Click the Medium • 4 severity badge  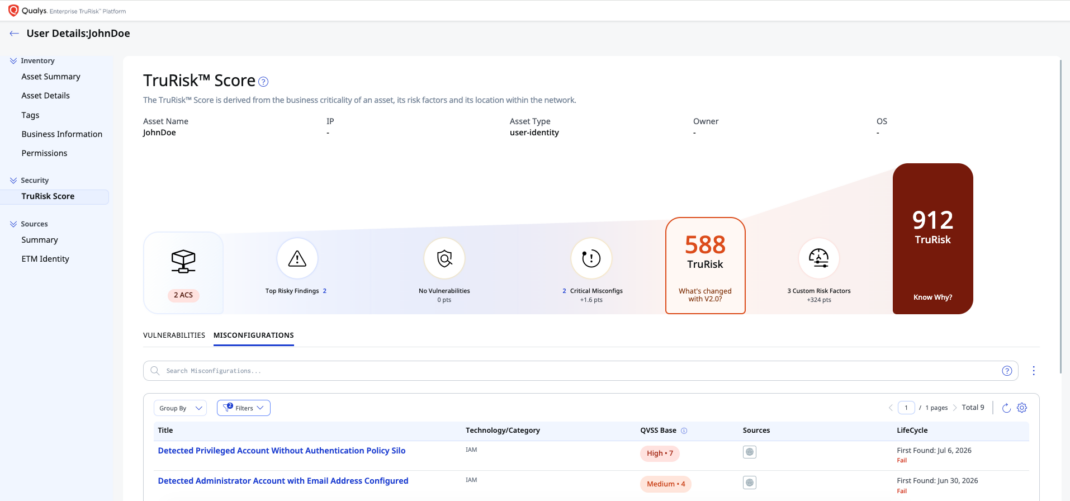(666, 484)
